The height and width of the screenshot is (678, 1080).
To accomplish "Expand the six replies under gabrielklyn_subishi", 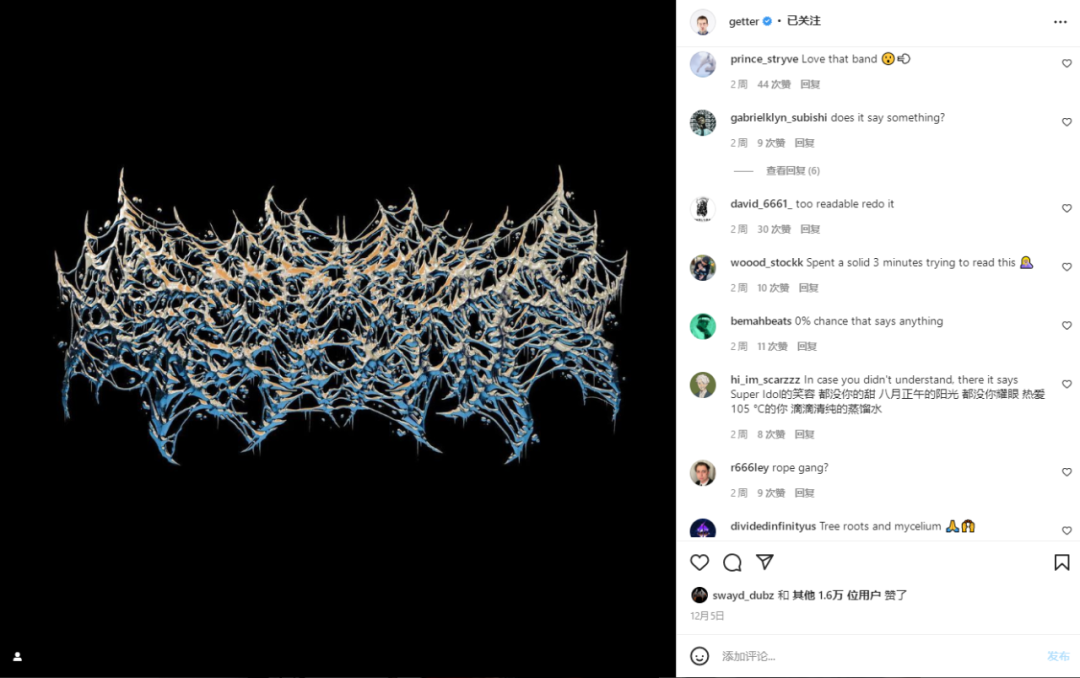I will 793,170.
